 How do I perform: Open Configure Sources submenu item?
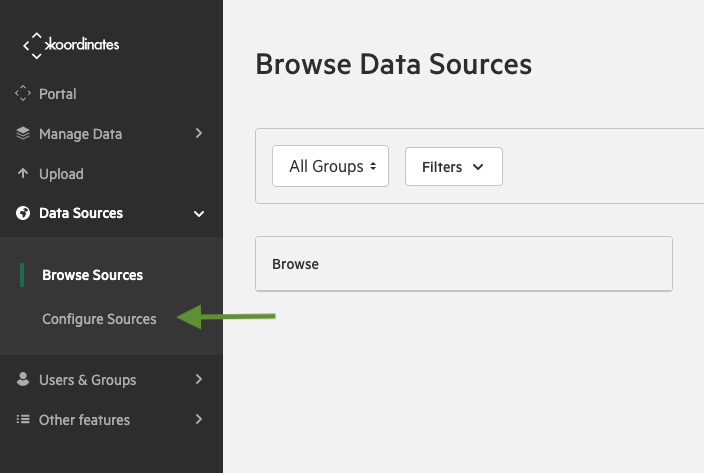99,319
